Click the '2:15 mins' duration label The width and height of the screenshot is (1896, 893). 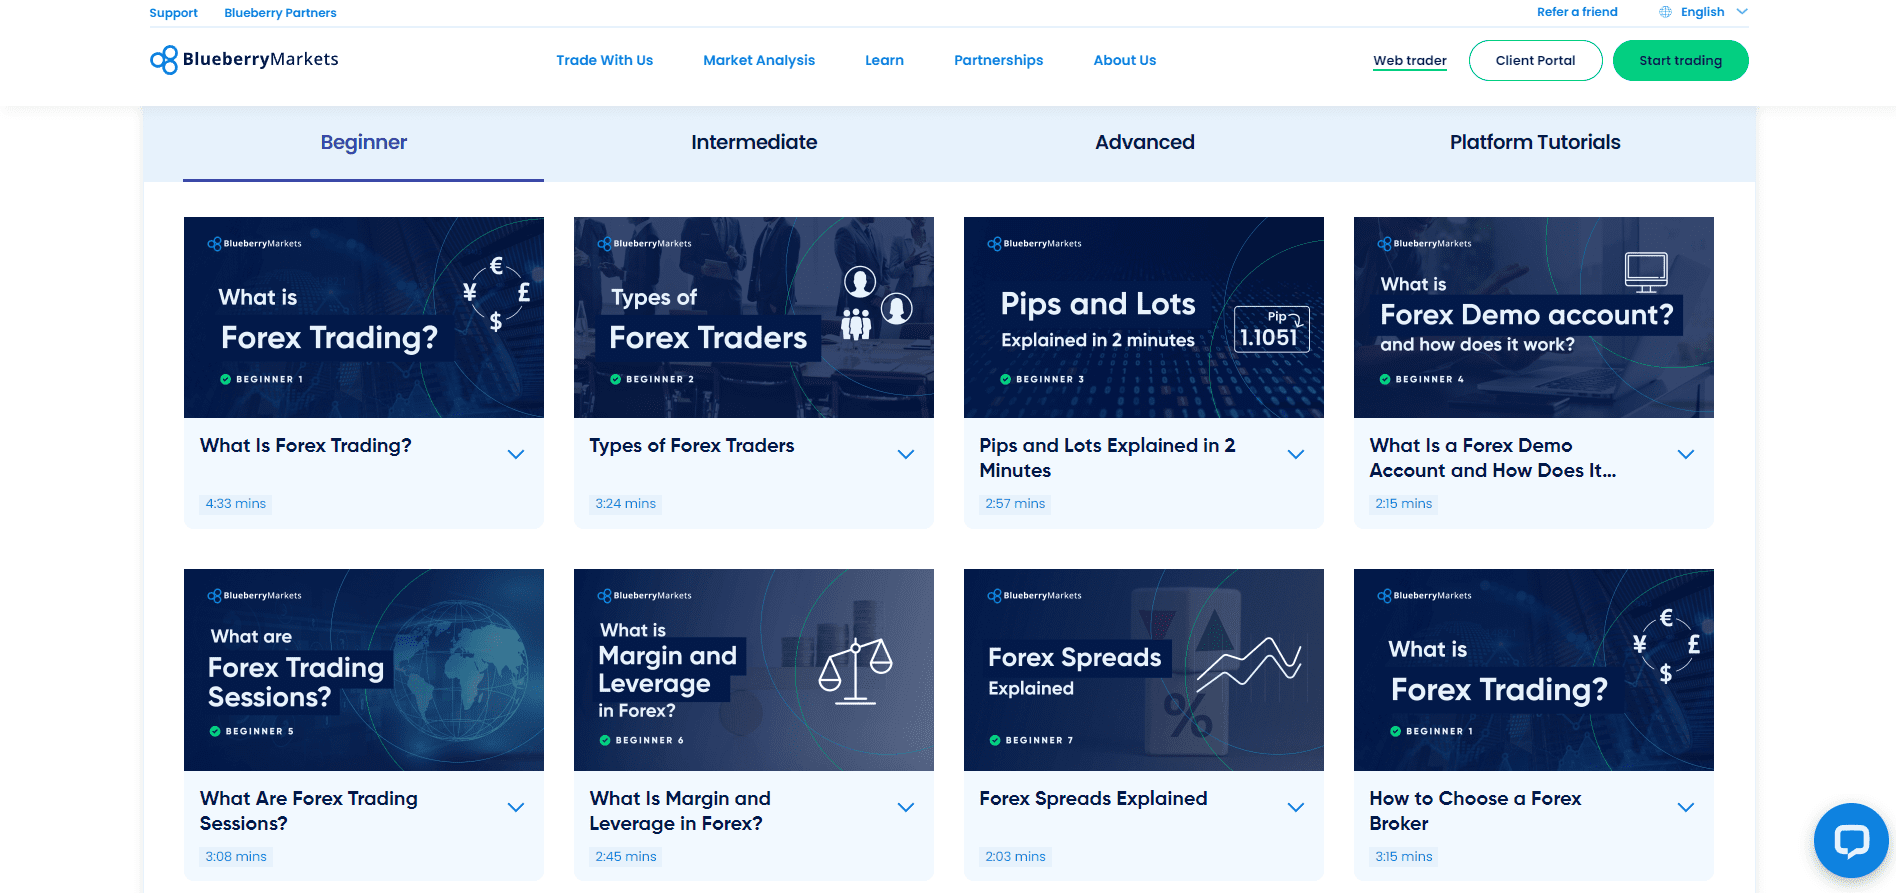(x=1404, y=504)
